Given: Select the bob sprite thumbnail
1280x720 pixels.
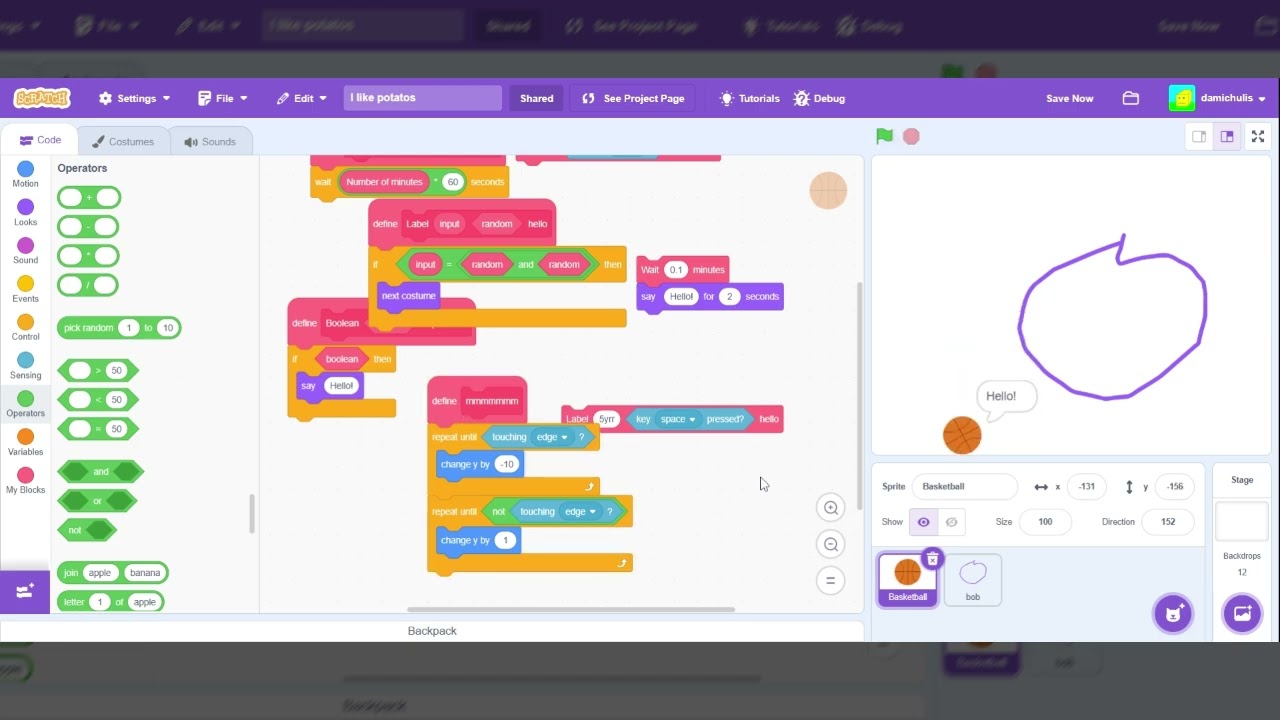Looking at the screenshot, I should (973, 579).
